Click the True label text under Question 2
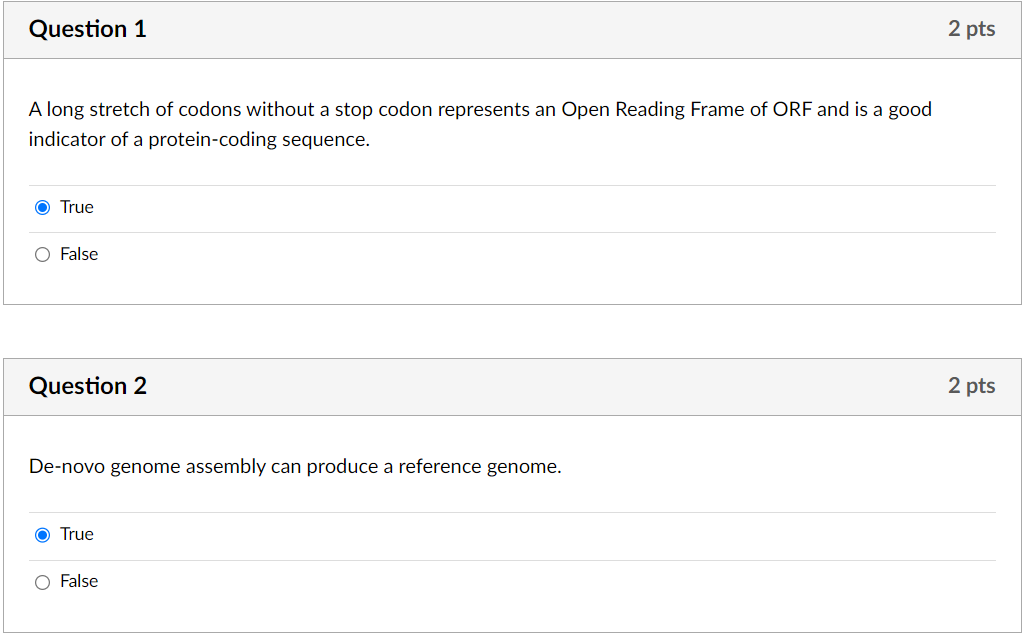This screenshot has width=1026, height=636. coord(77,534)
